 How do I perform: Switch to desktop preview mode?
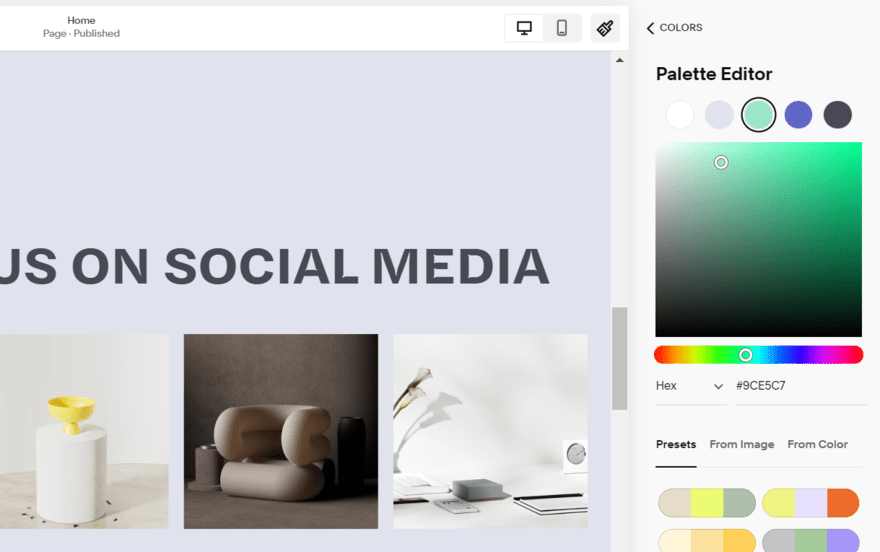524,28
